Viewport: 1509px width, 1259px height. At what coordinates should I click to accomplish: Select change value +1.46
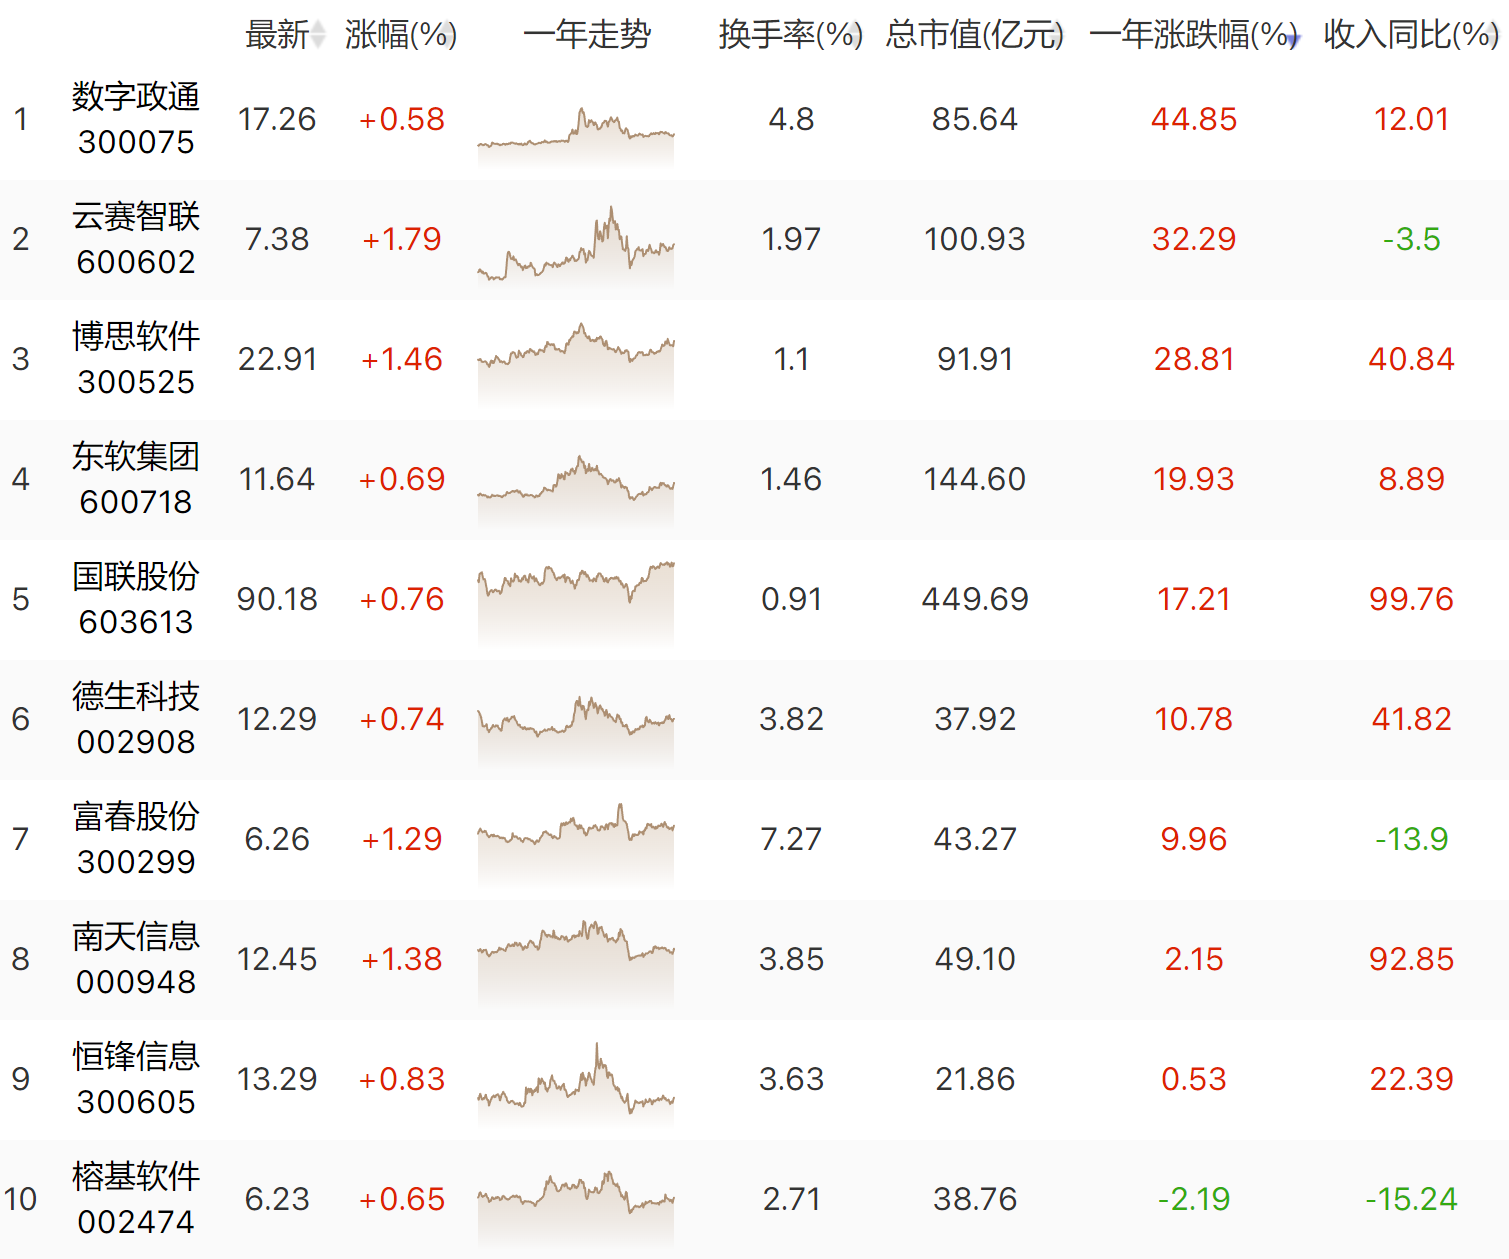pos(401,359)
